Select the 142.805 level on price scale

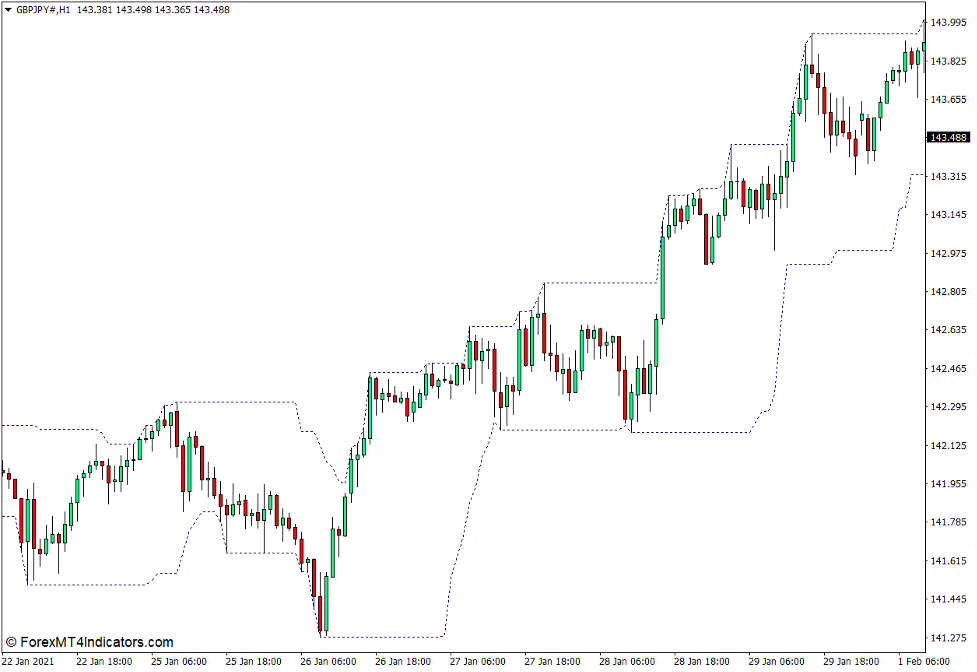949,292
